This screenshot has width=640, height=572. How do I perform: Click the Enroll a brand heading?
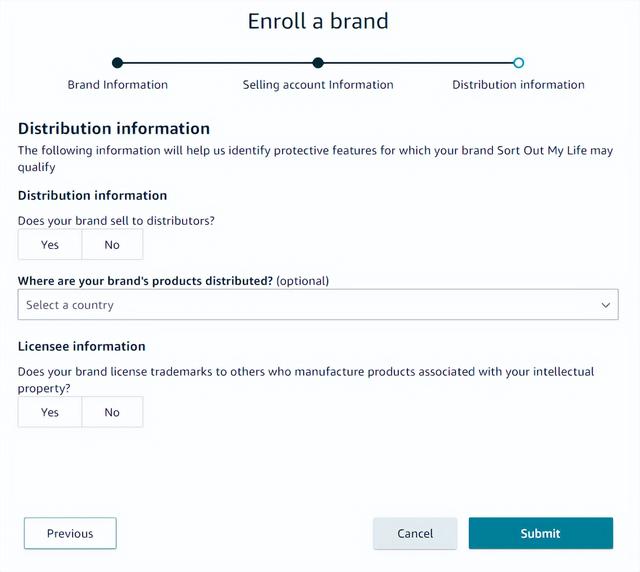[318, 21]
